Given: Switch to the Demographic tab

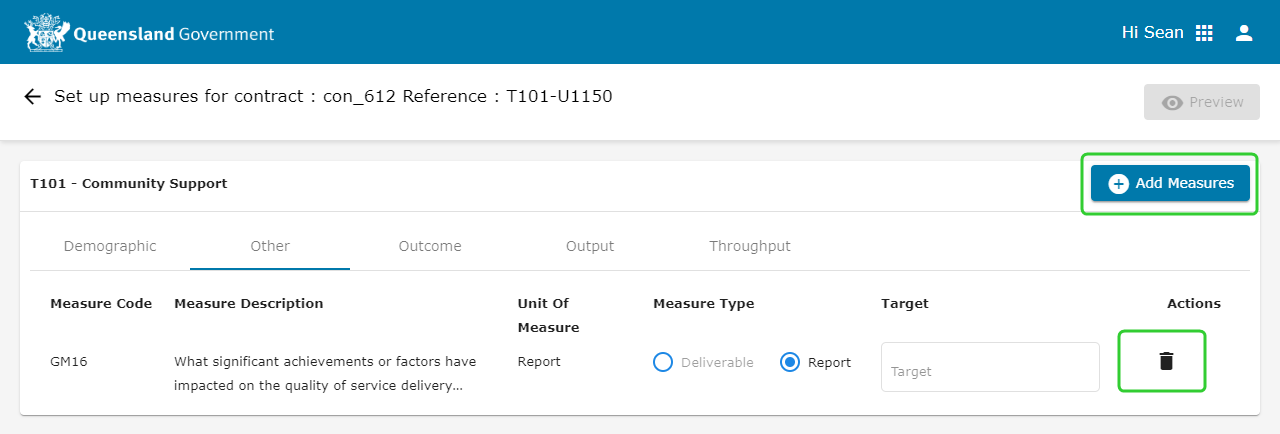Looking at the screenshot, I should tap(110, 246).
